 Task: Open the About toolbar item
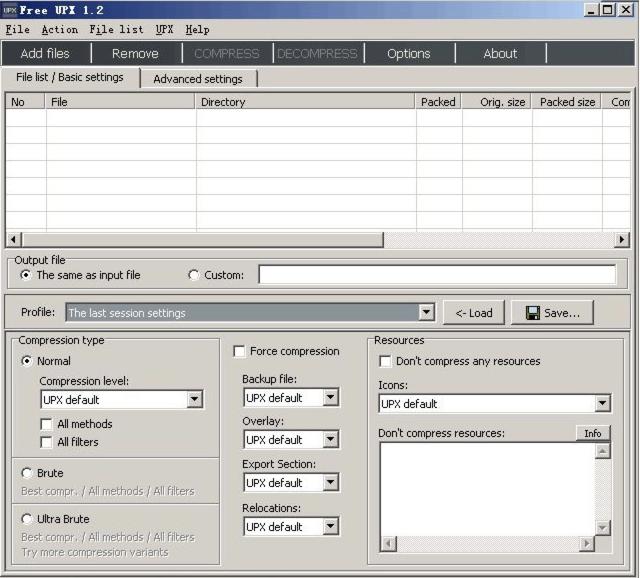click(500, 54)
